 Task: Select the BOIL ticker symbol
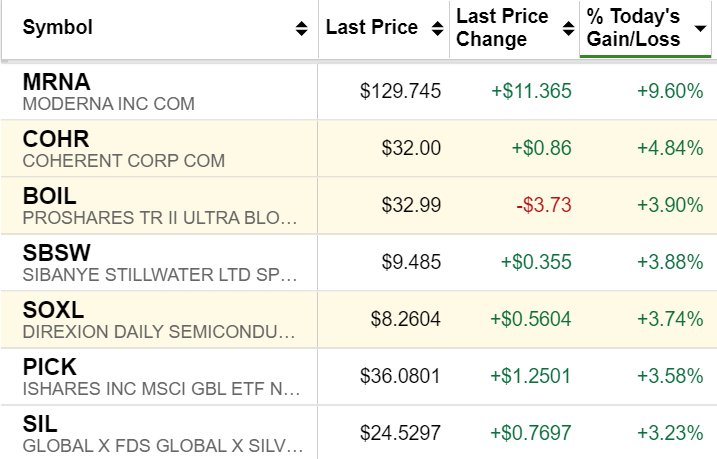pos(48,196)
